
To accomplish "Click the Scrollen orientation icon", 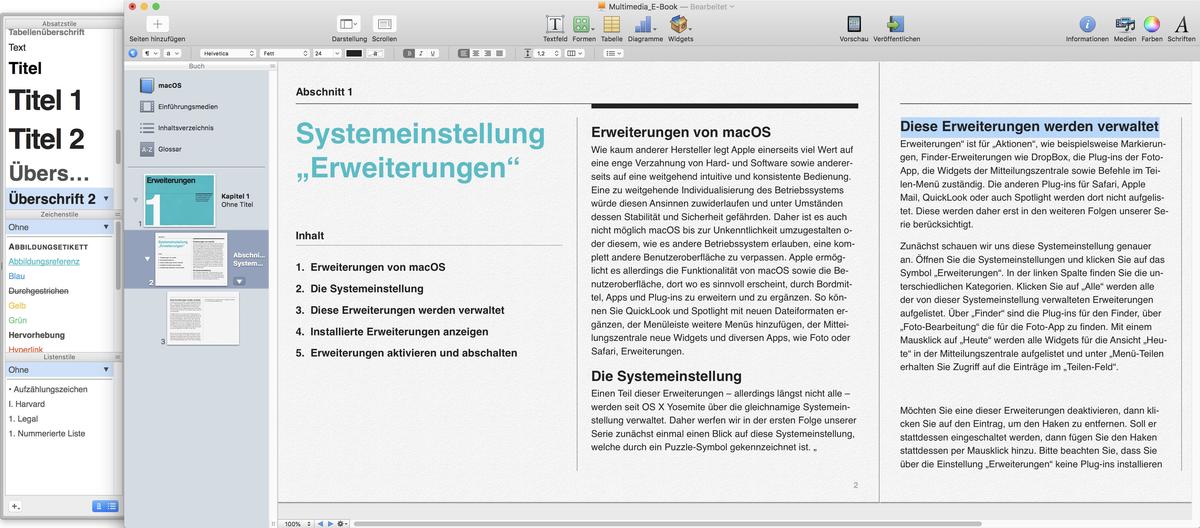I will (384, 24).
